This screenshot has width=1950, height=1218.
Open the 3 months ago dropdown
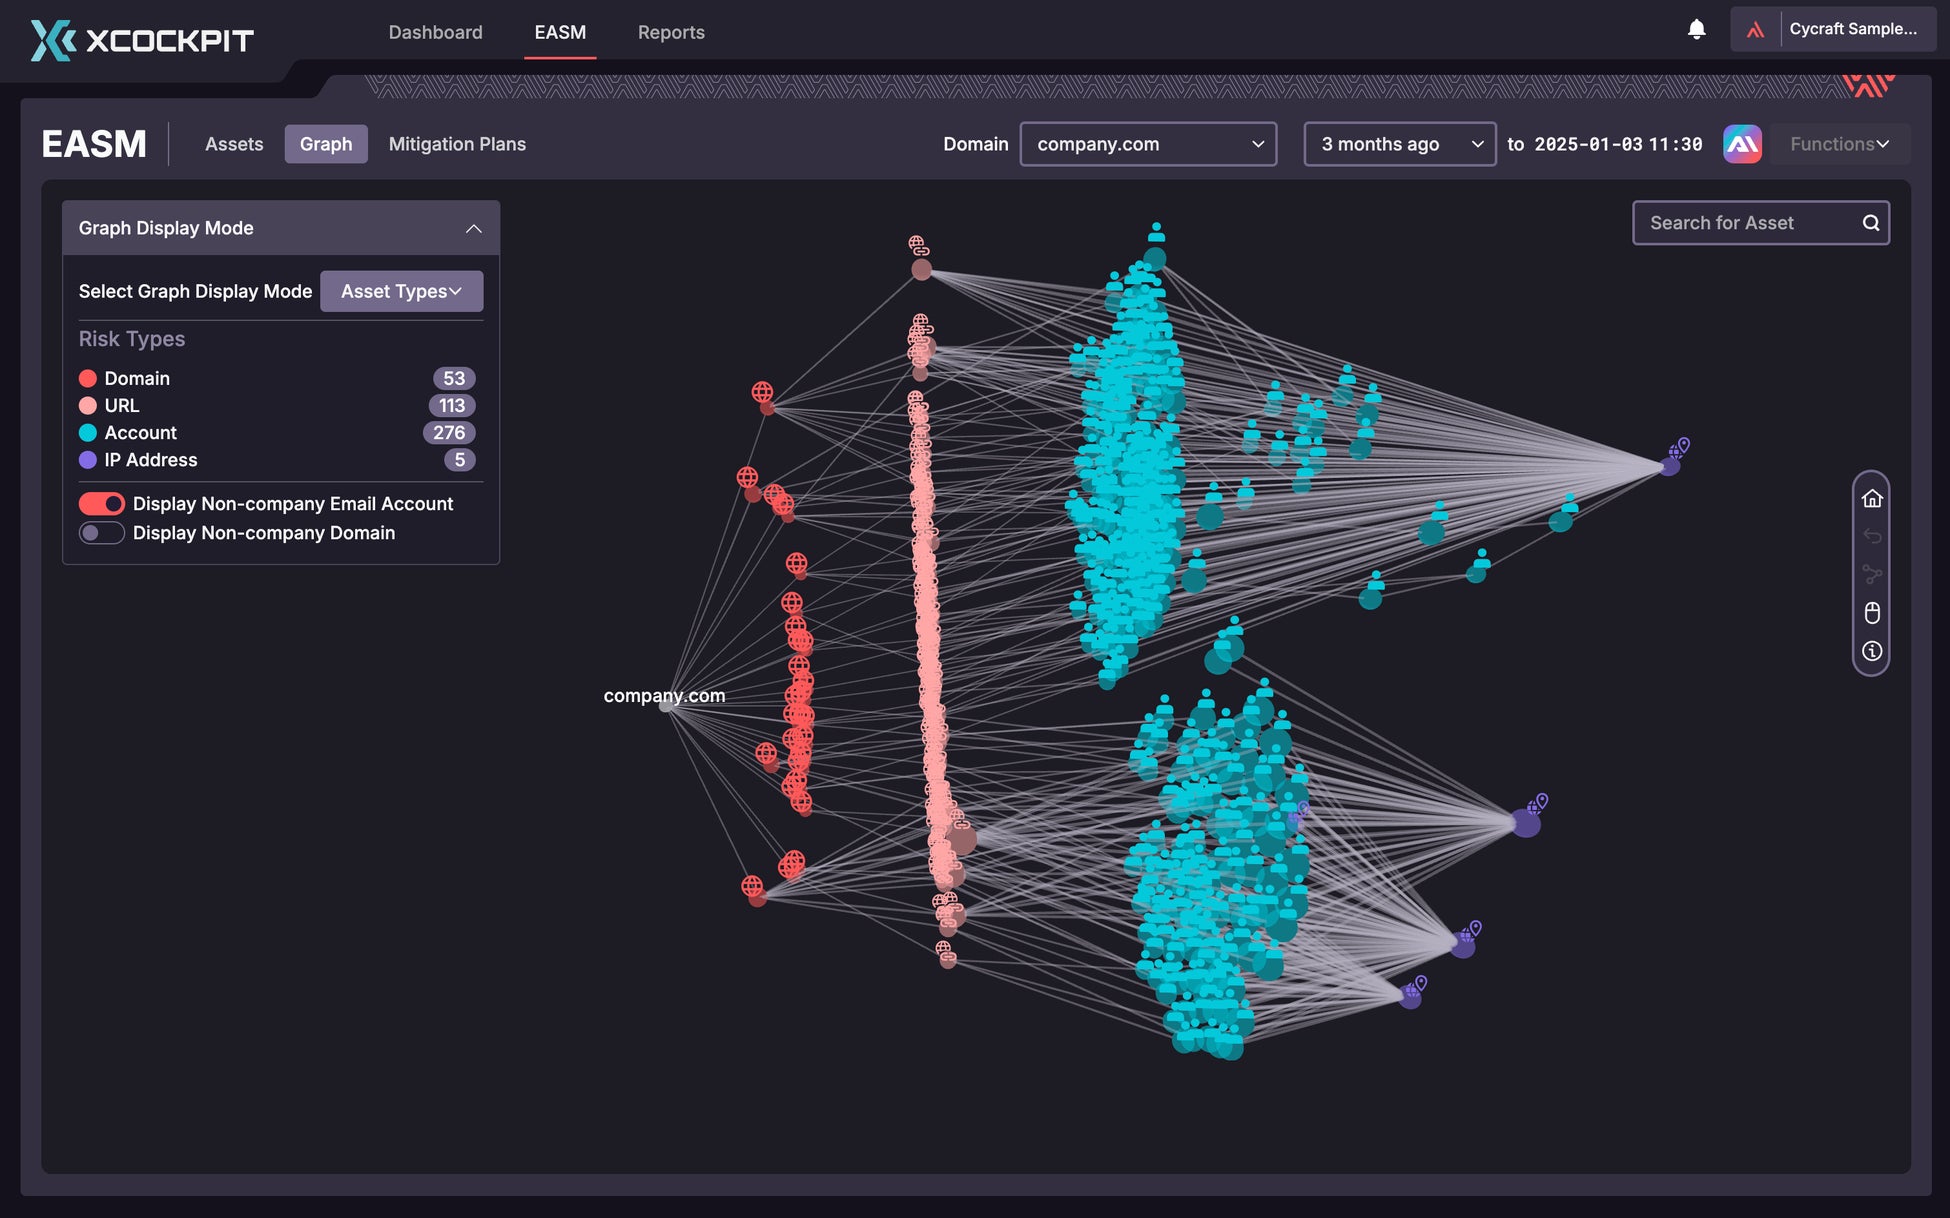click(1399, 144)
